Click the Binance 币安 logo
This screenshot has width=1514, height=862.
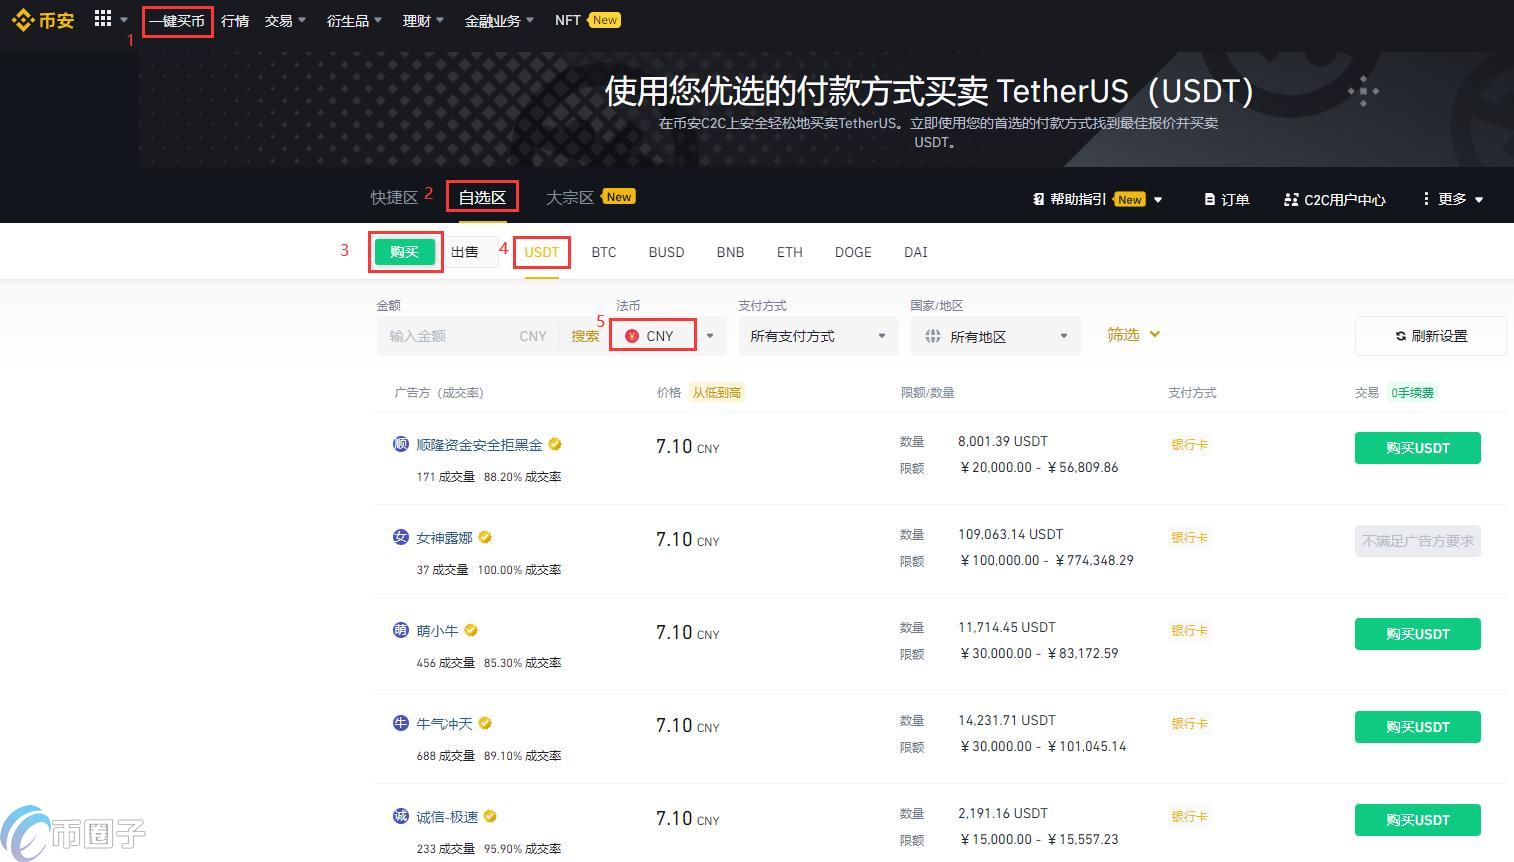pyautogui.click(x=43, y=20)
